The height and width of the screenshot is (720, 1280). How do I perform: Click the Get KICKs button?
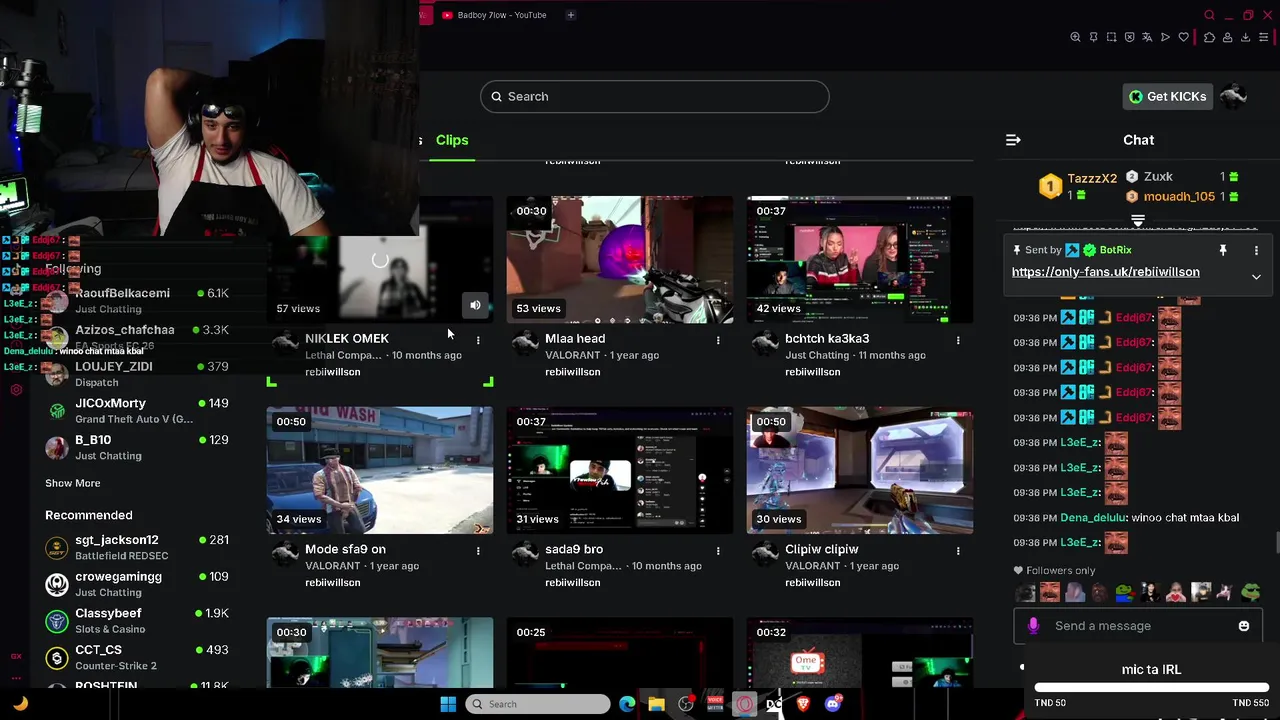(x=1168, y=96)
